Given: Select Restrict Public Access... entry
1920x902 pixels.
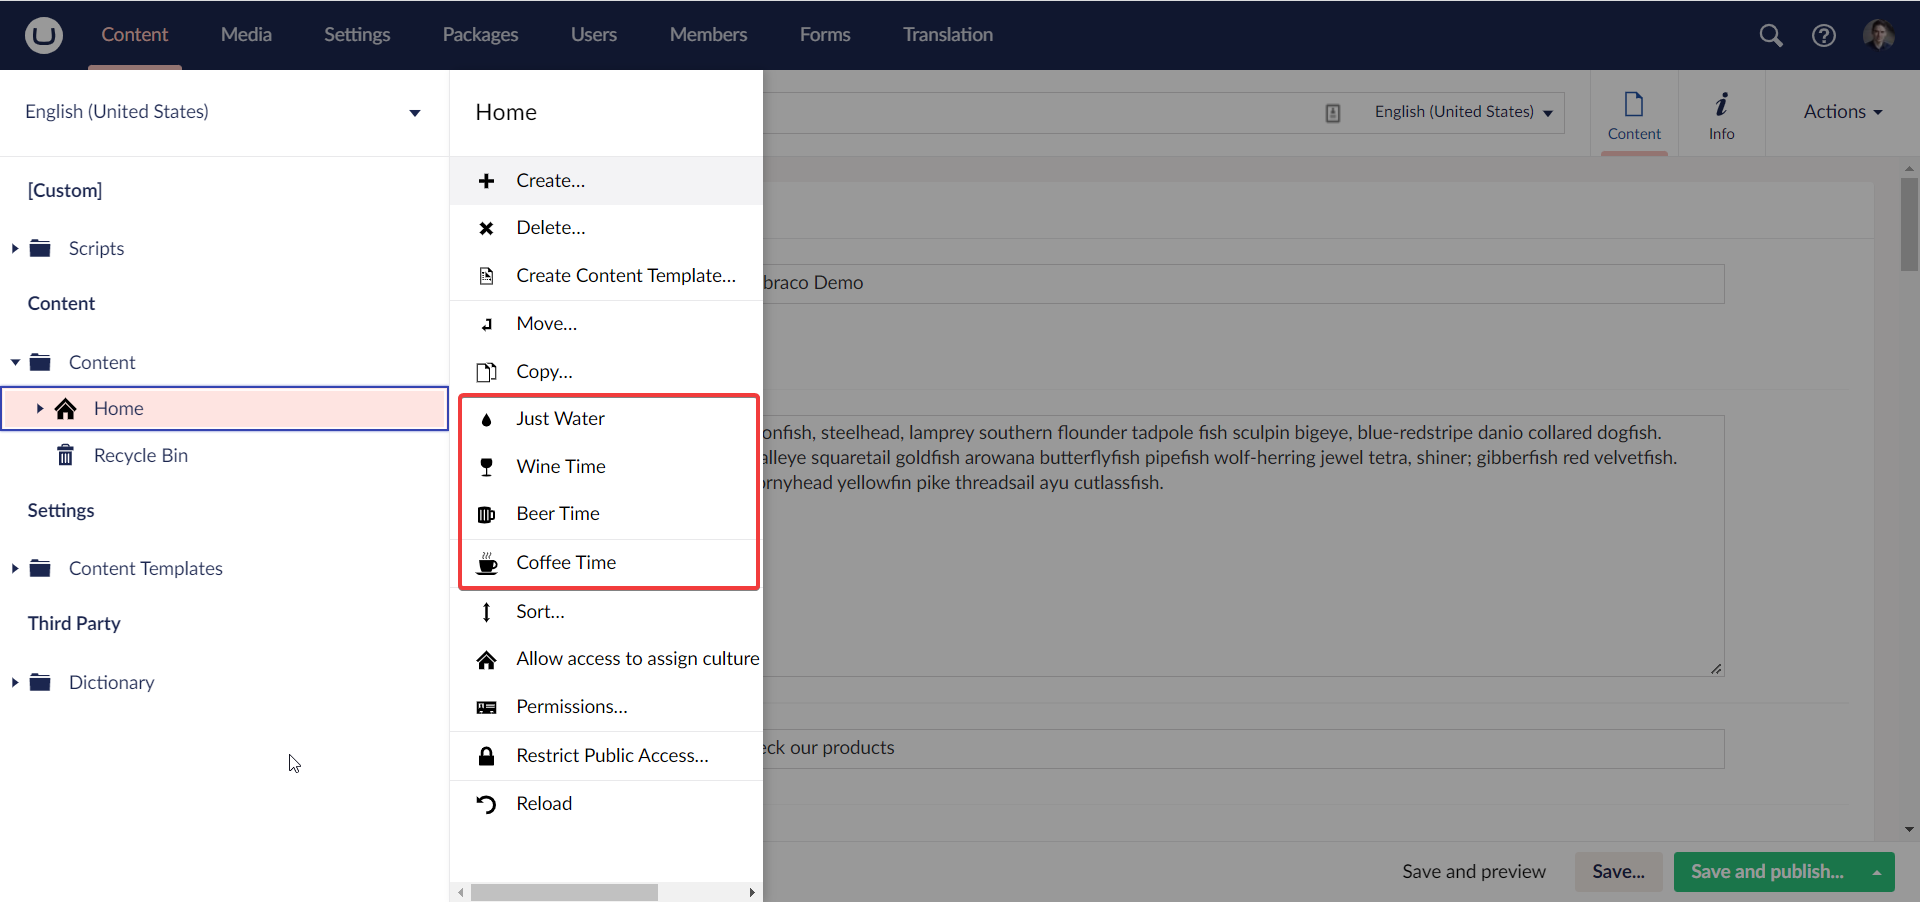Looking at the screenshot, I should click(606, 756).
